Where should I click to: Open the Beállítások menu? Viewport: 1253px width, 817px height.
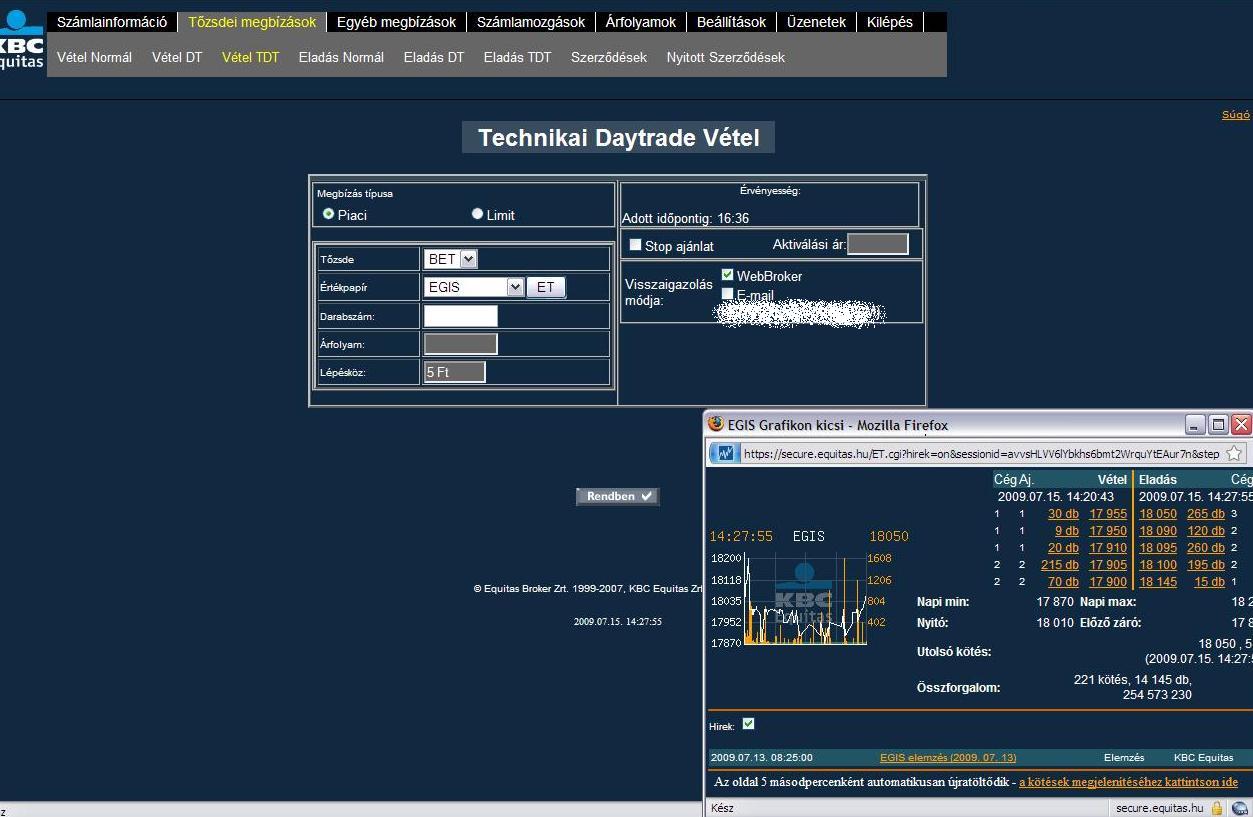732,22
